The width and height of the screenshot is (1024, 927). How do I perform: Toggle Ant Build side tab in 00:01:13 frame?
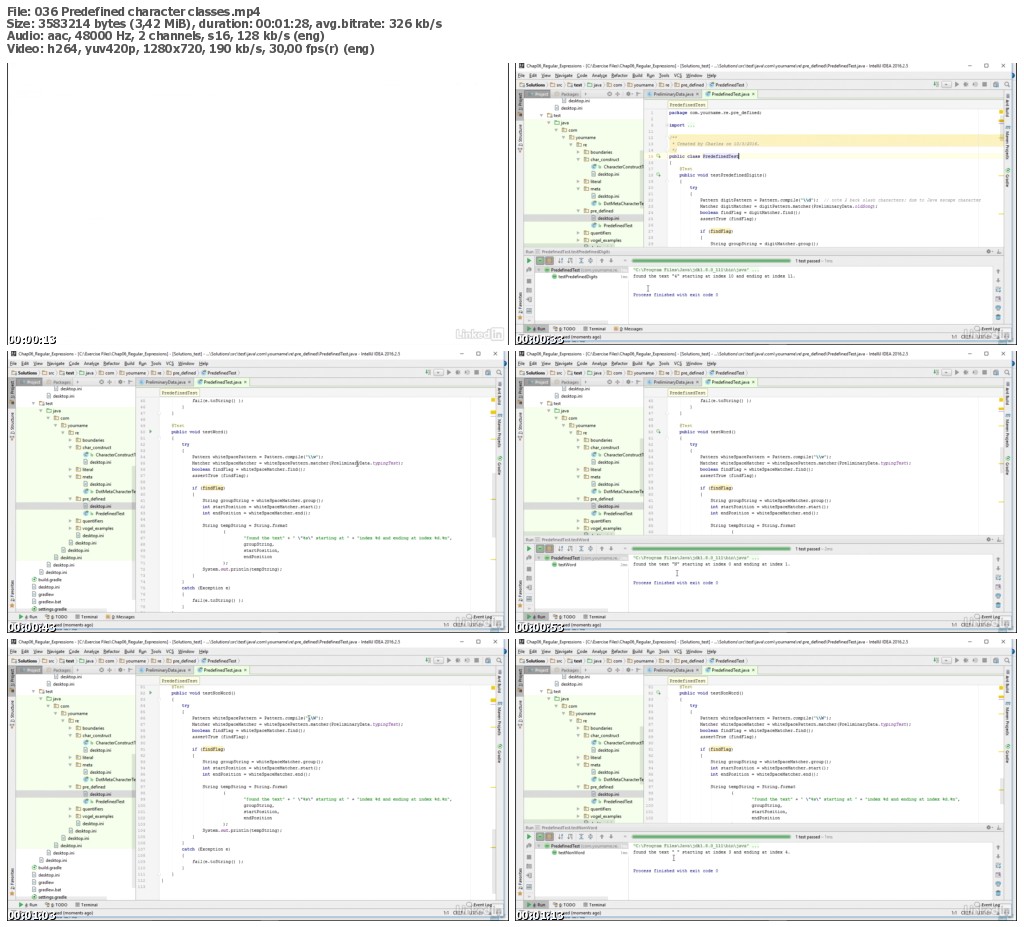(1008, 681)
